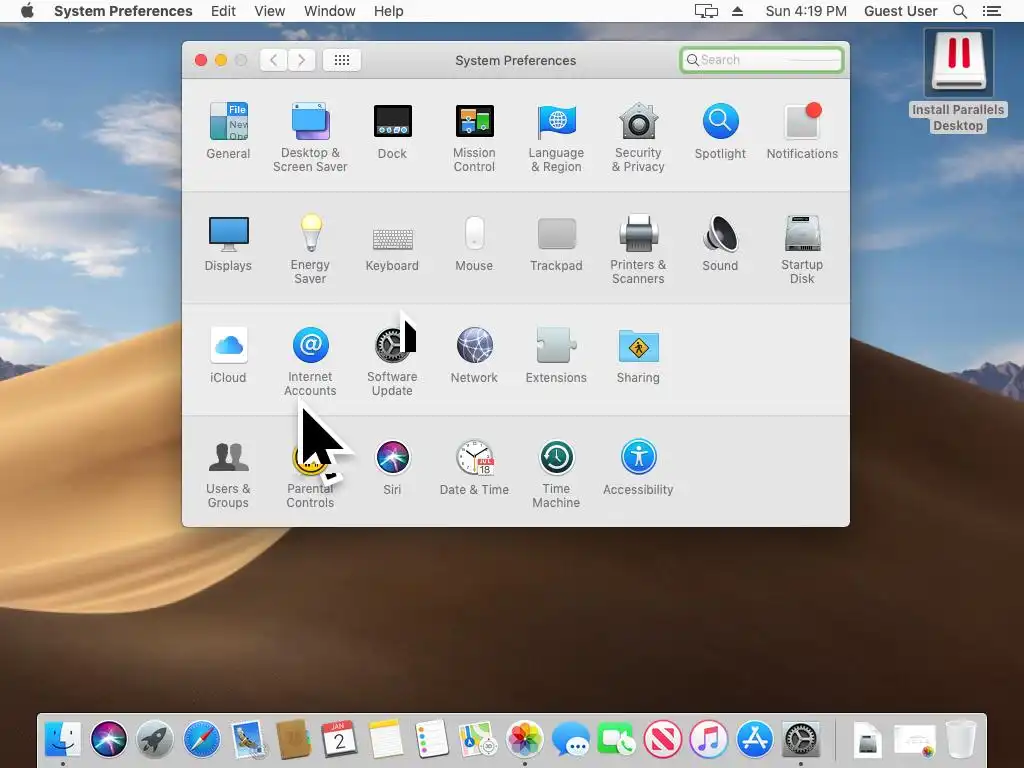Open Reminders from the Dock
1024x768 pixels.
(x=432, y=739)
